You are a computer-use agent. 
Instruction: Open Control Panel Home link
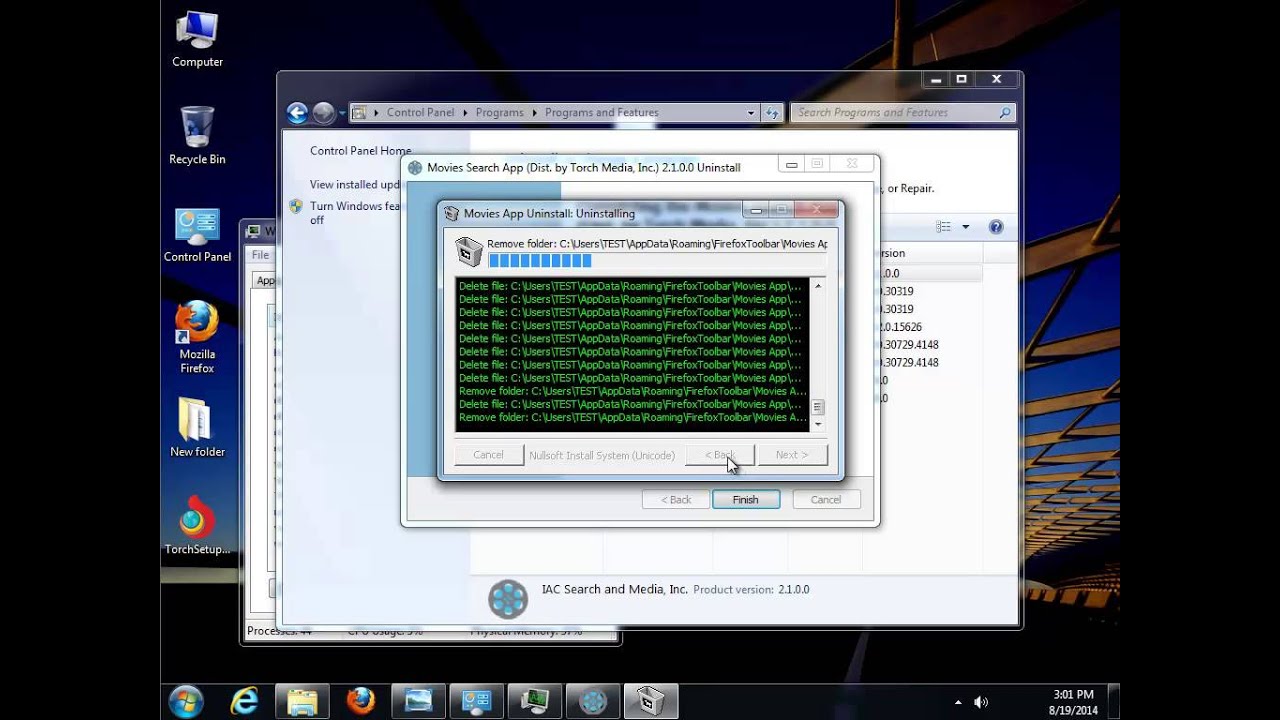[360, 151]
